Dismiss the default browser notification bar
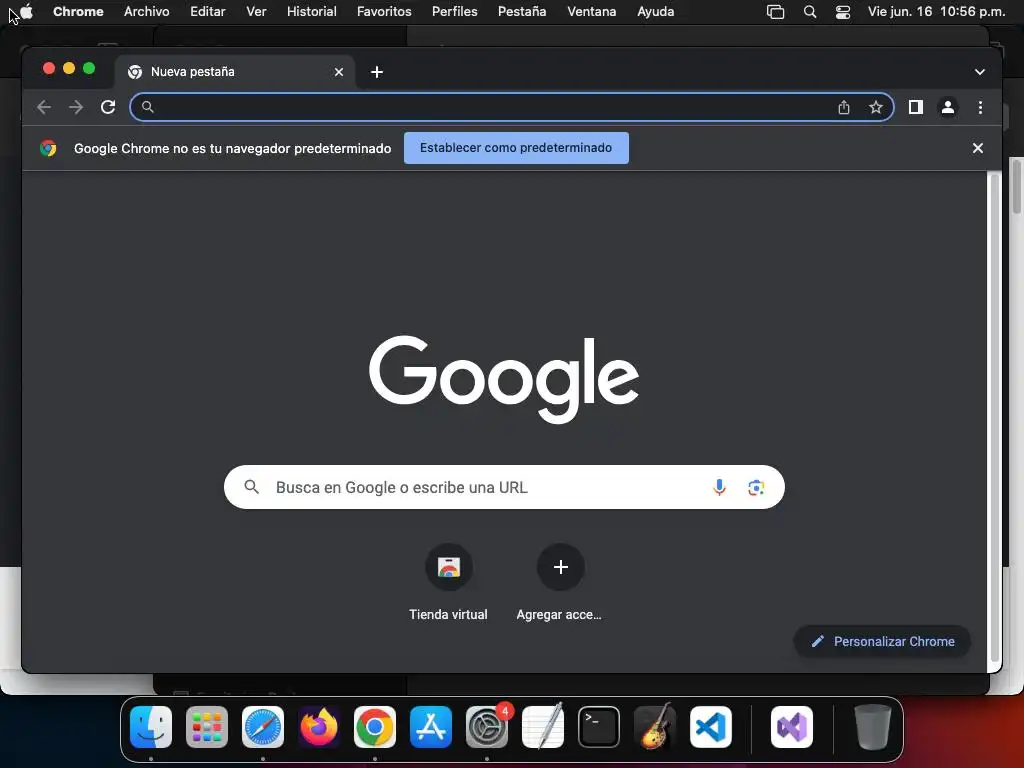Viewport: 1024px width, 768px height. (978, 148)
